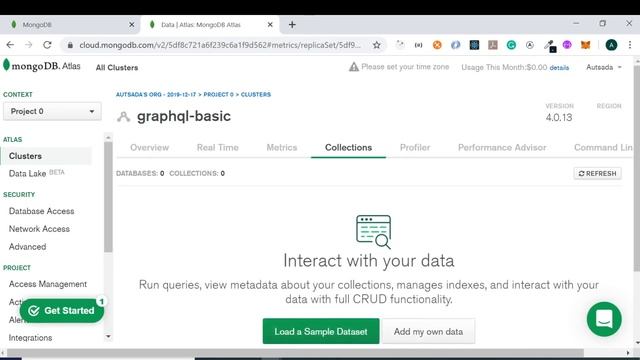Viewport: 640px width, 360px height.
Task: Select the Collections tab
Action: tap(348, 147)
